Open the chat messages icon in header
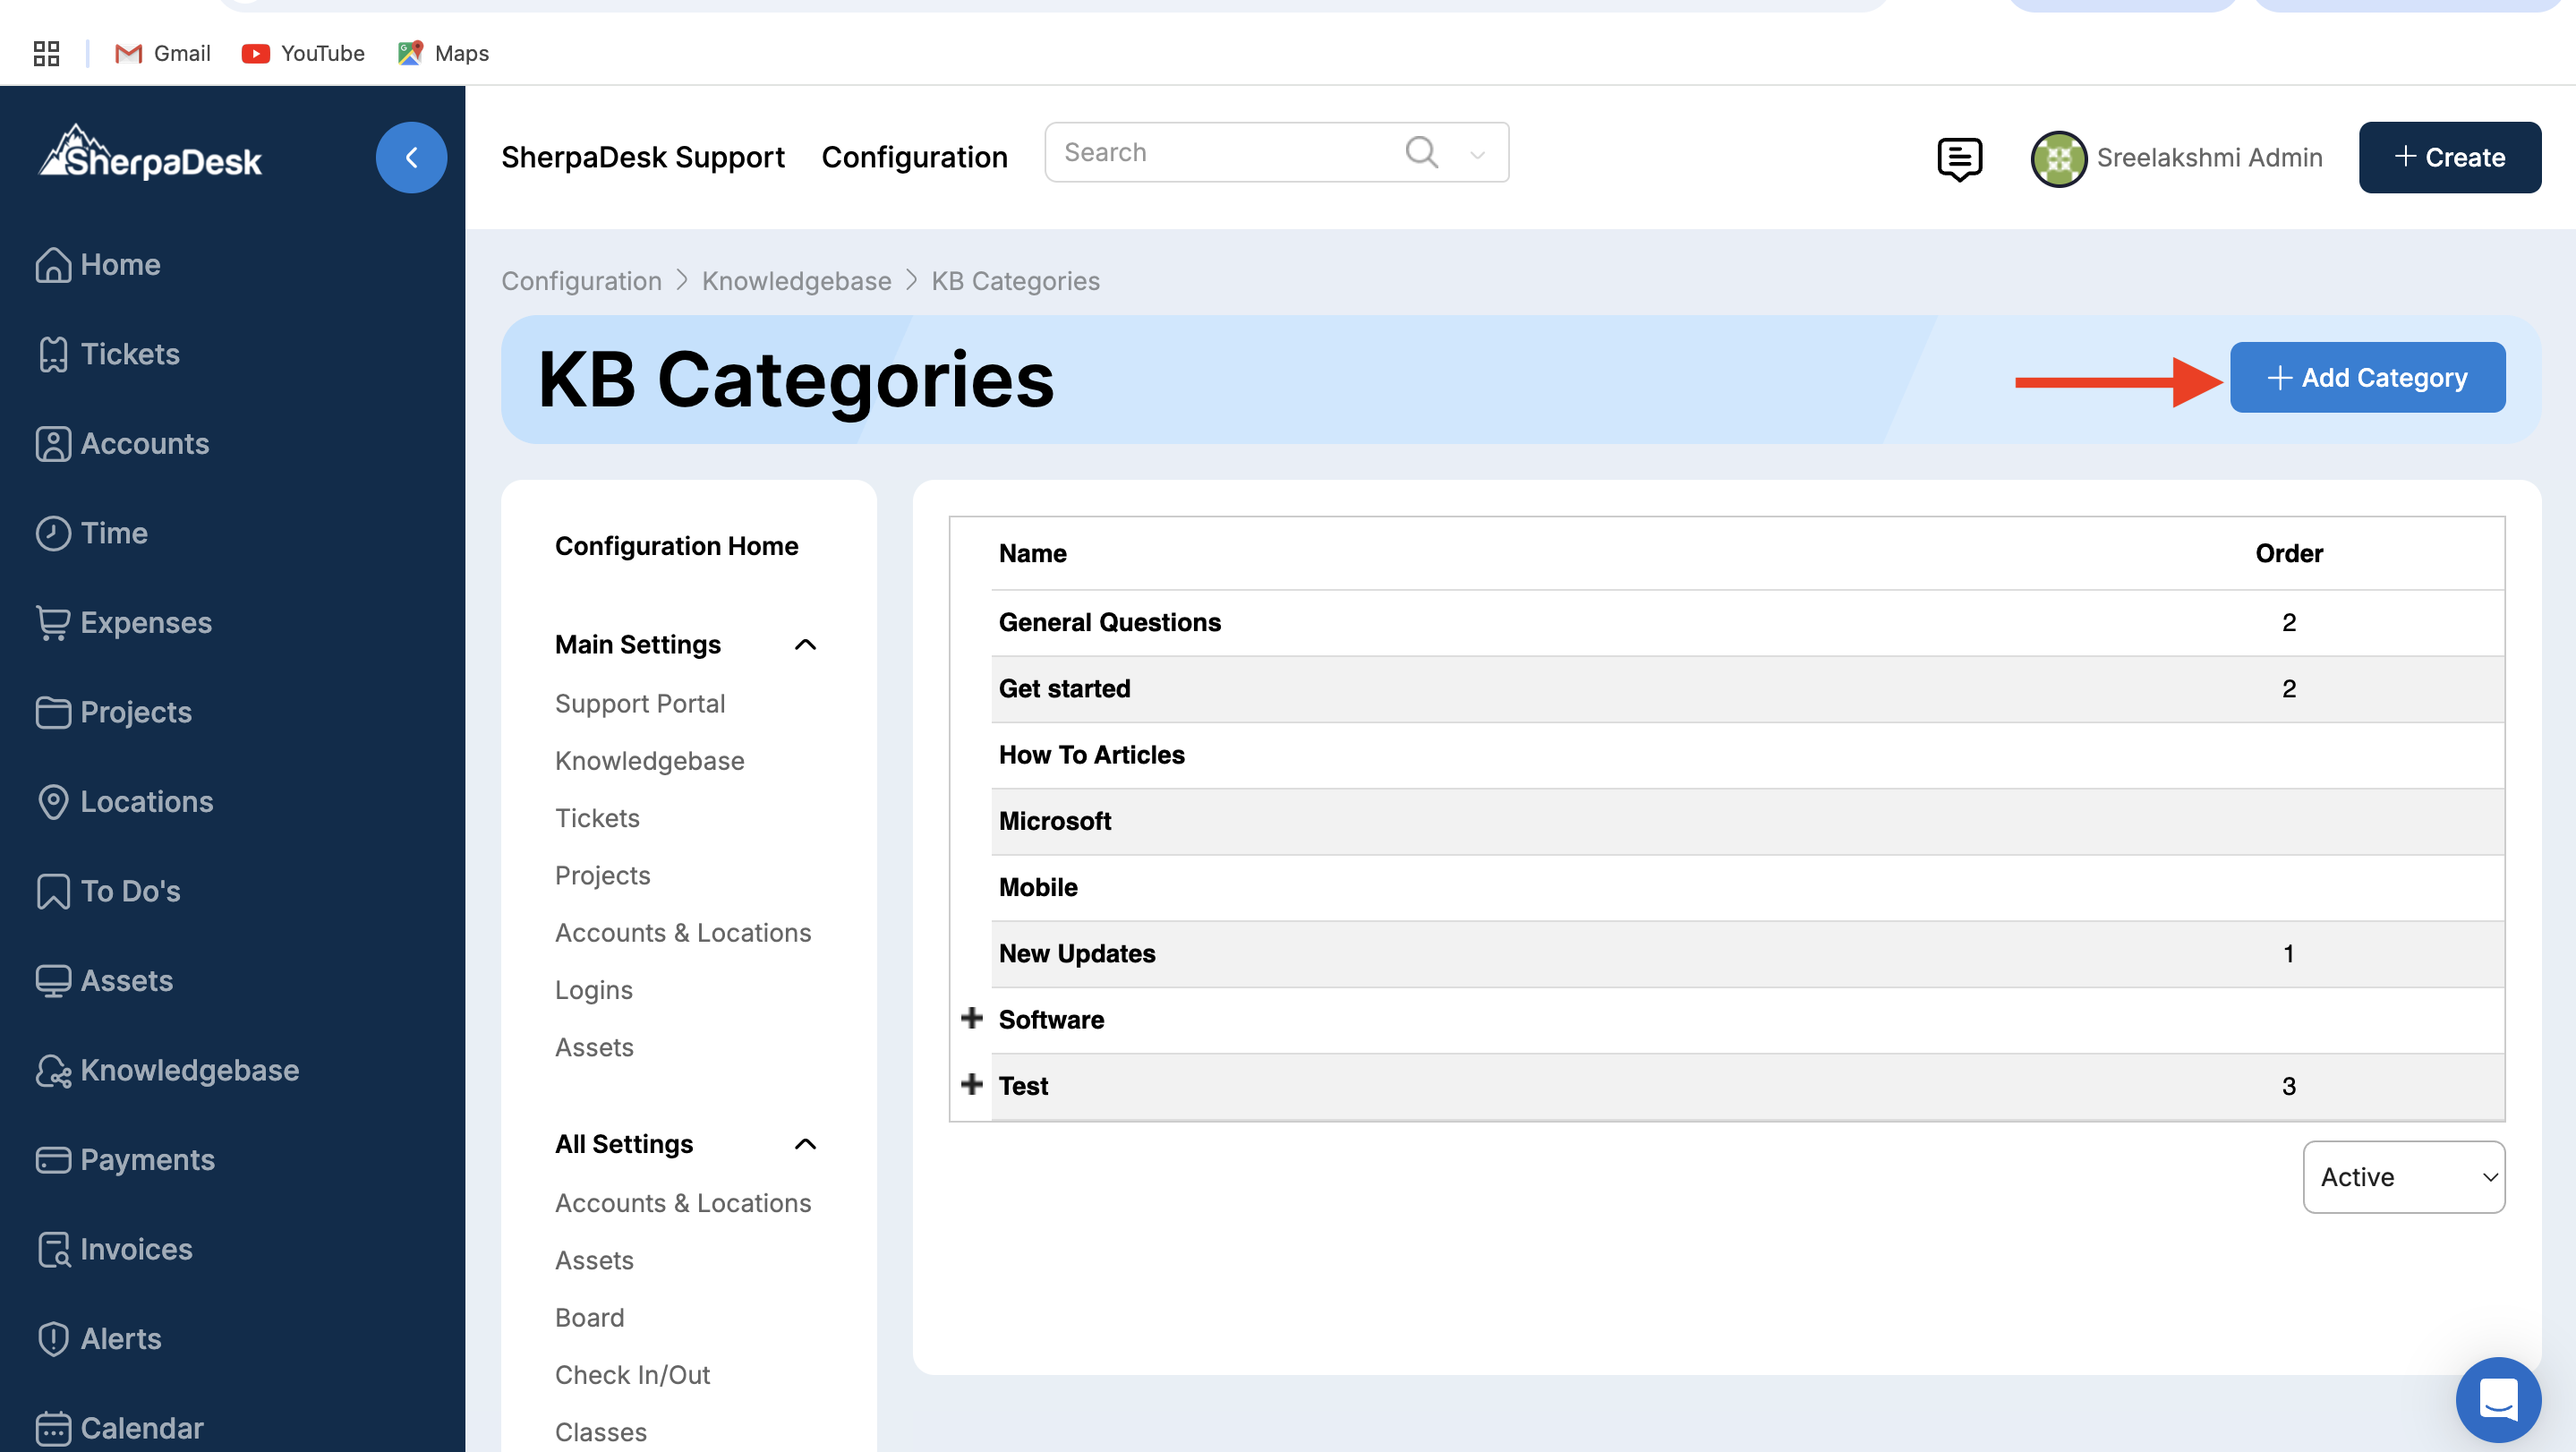 point(1959,158)
